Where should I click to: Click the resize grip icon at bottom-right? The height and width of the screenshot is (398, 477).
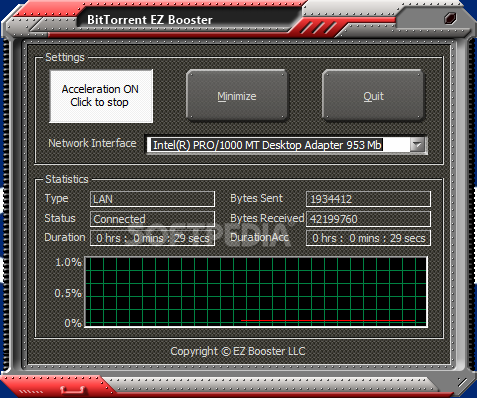click(462, 382)
